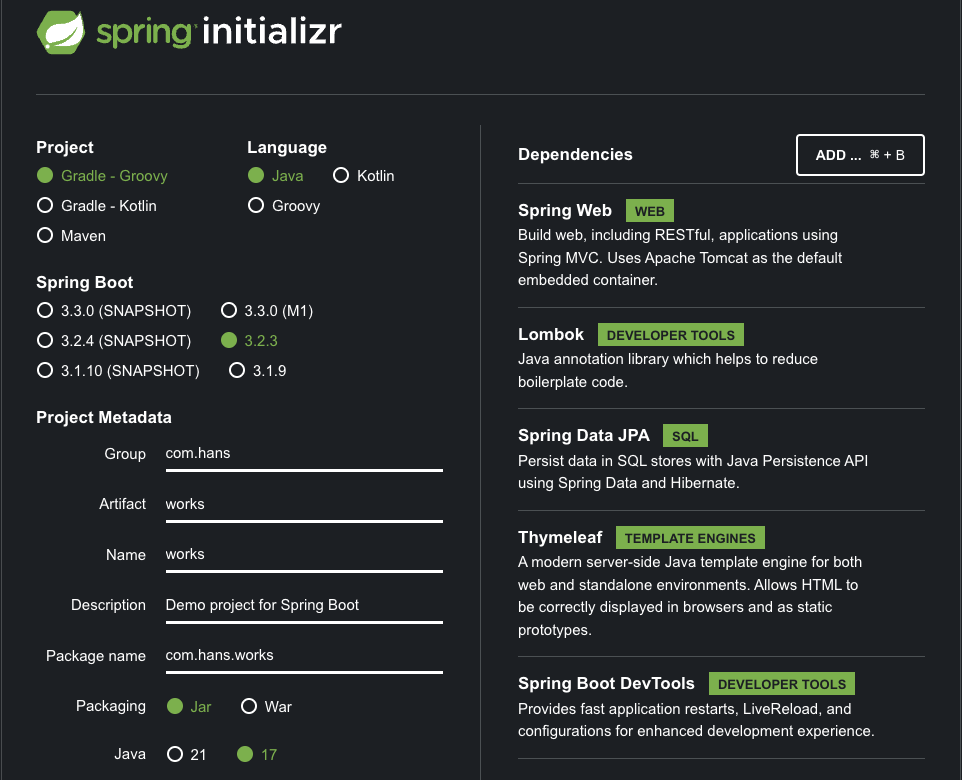Select Spring Boot 3.3.0 (SNAPSHOT)
962x780 pixels.
(114, 311)
